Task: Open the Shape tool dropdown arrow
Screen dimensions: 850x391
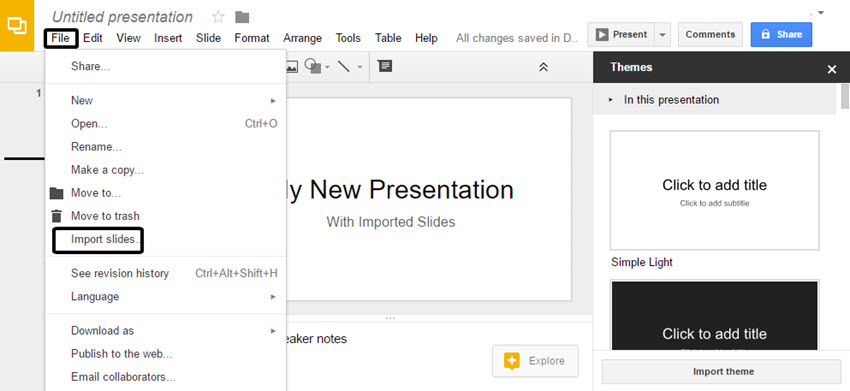Action: pos(327,67)
